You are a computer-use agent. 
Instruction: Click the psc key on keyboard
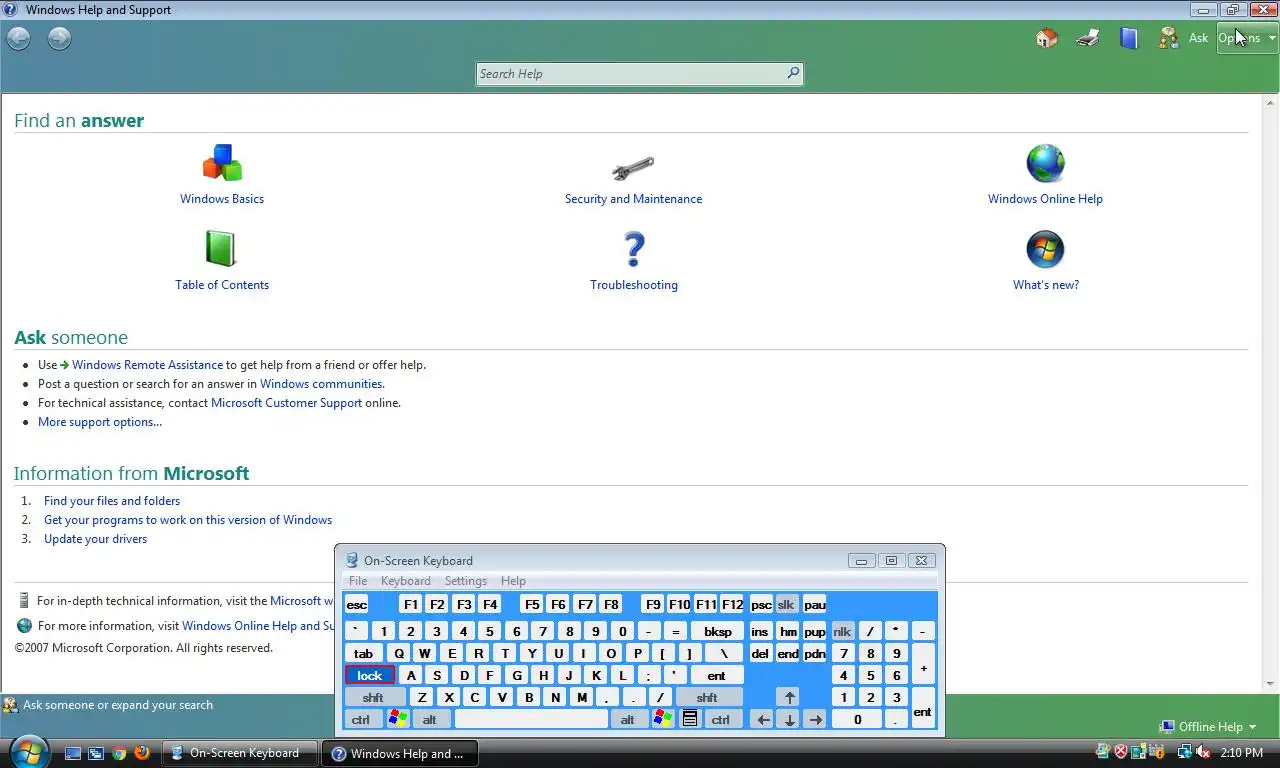(761, 605)
